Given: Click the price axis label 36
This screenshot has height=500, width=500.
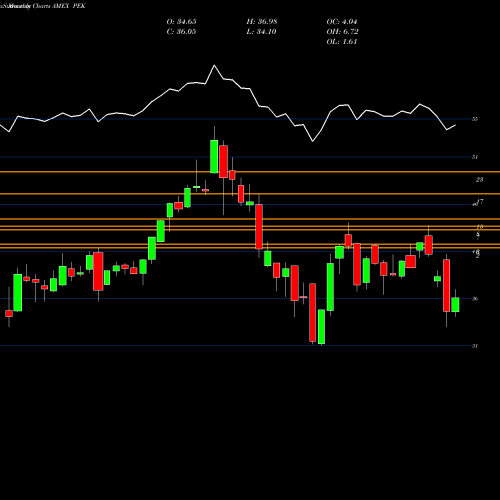Looking at the screenshot, I should pyautogui.click(x=475, y=299).
